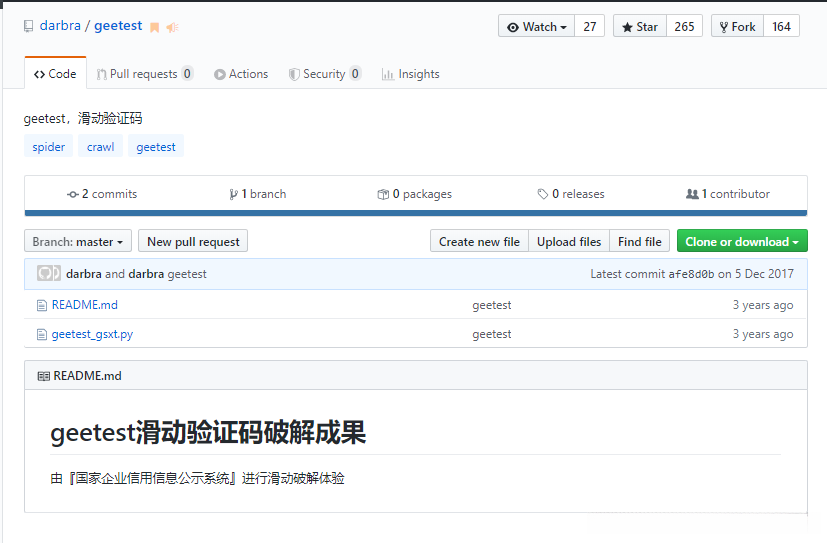
Task: Select the crawl topic tag
Action: coord(100,147)
